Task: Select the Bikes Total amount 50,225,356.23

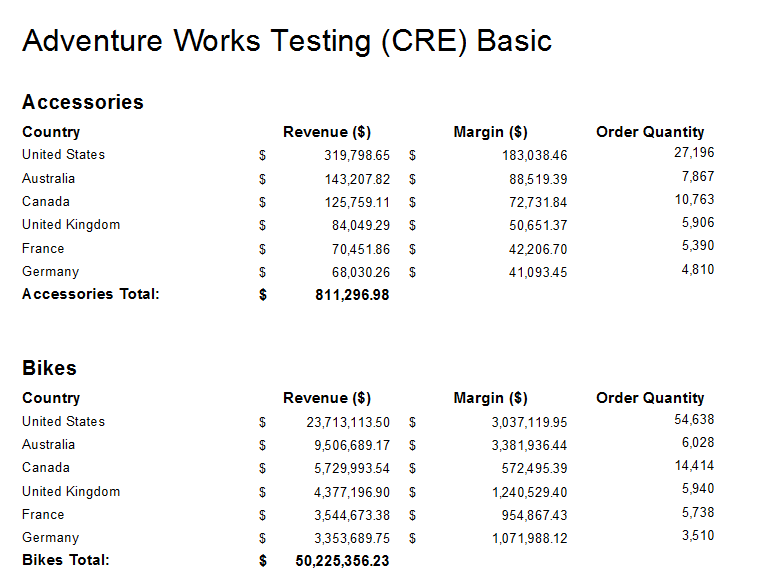Action: coord(342,561)
